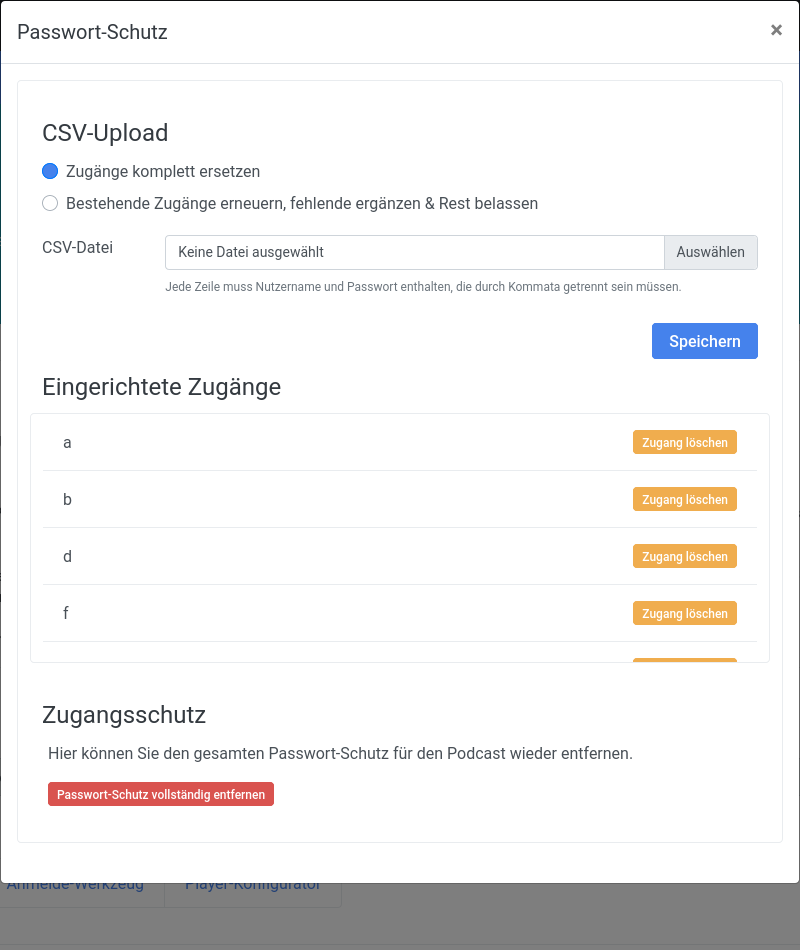Click the blue Speichern button
800x950 pixels.
(x=704, y=341)
